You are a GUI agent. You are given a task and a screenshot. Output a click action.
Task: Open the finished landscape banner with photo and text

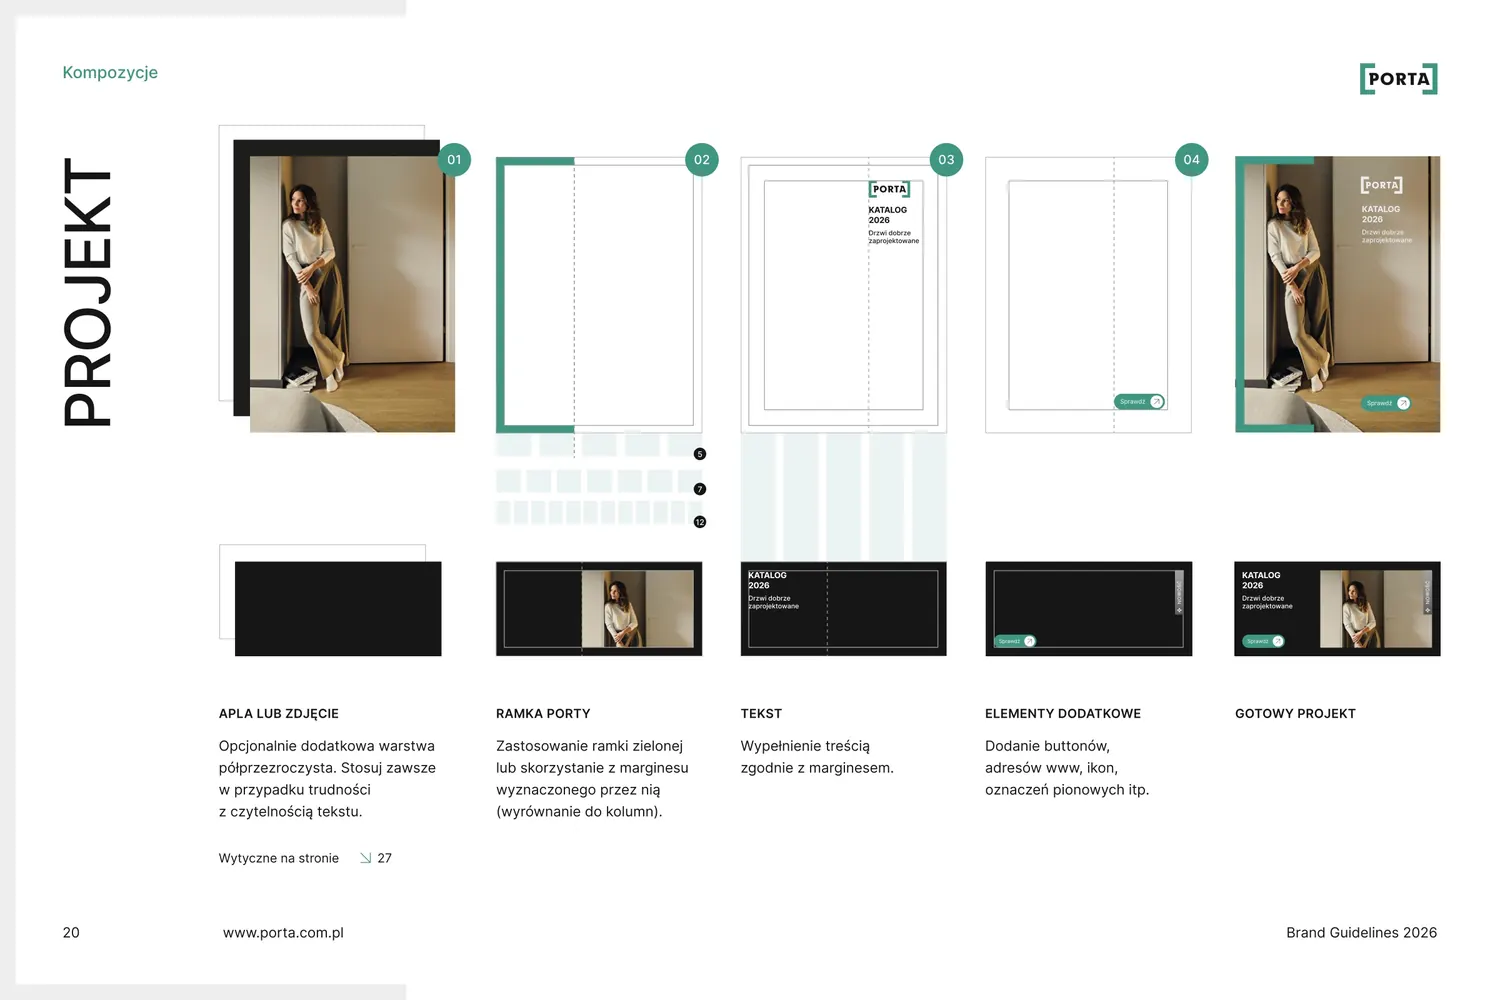pyautogui.click(x=1337, y=609)
